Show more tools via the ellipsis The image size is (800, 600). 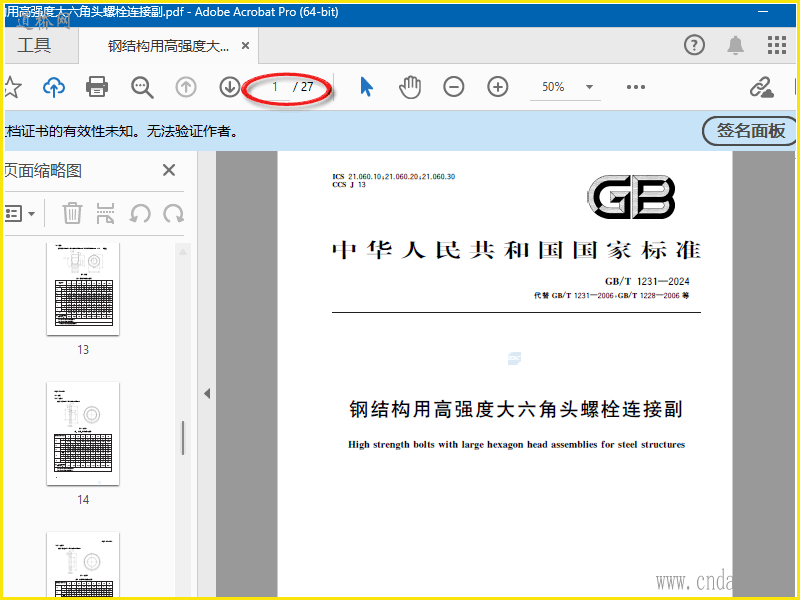pos(636,87)
